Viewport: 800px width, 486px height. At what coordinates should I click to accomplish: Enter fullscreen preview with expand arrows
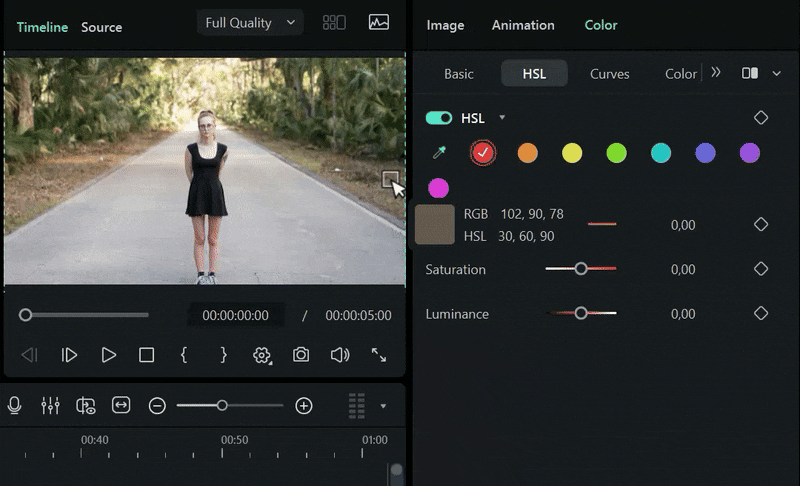pyautogui.click(x=379, y=355)
